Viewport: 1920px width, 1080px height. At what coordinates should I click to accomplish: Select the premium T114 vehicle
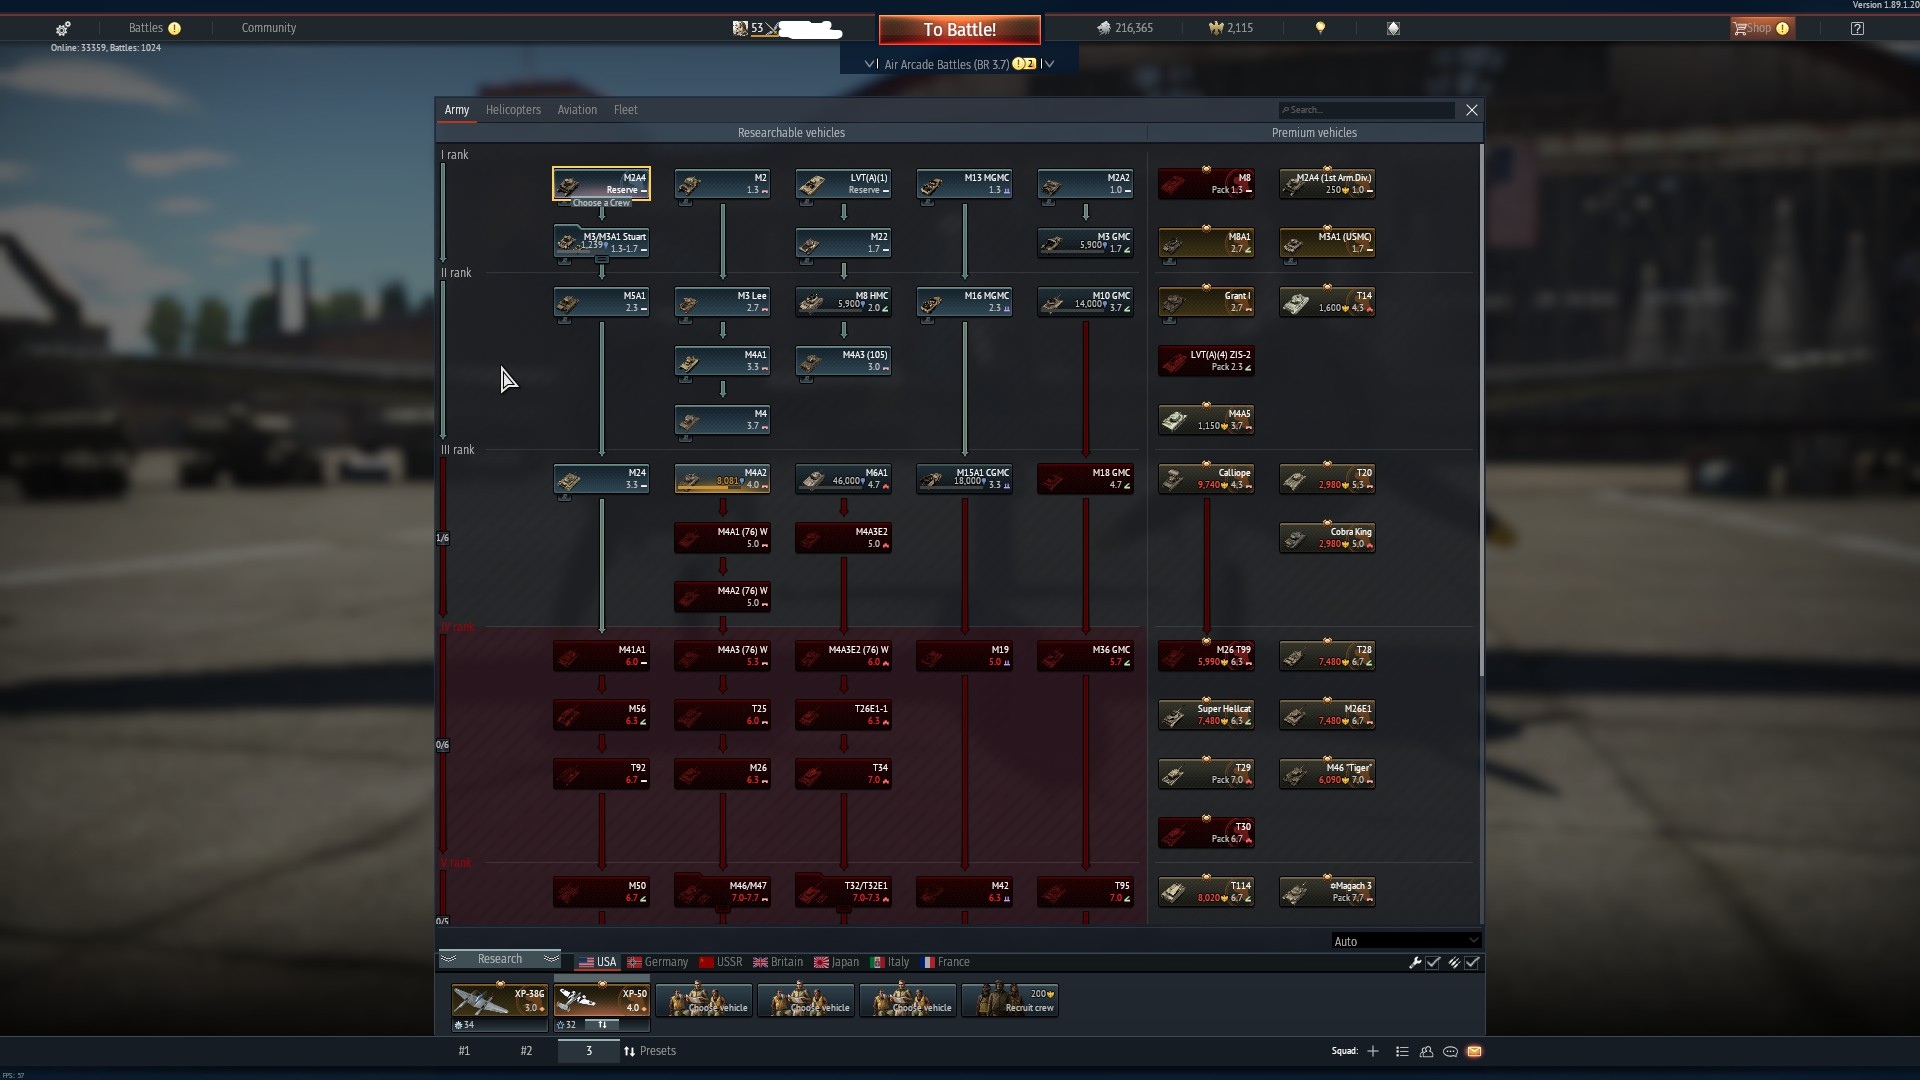[x=1206, y=891]
